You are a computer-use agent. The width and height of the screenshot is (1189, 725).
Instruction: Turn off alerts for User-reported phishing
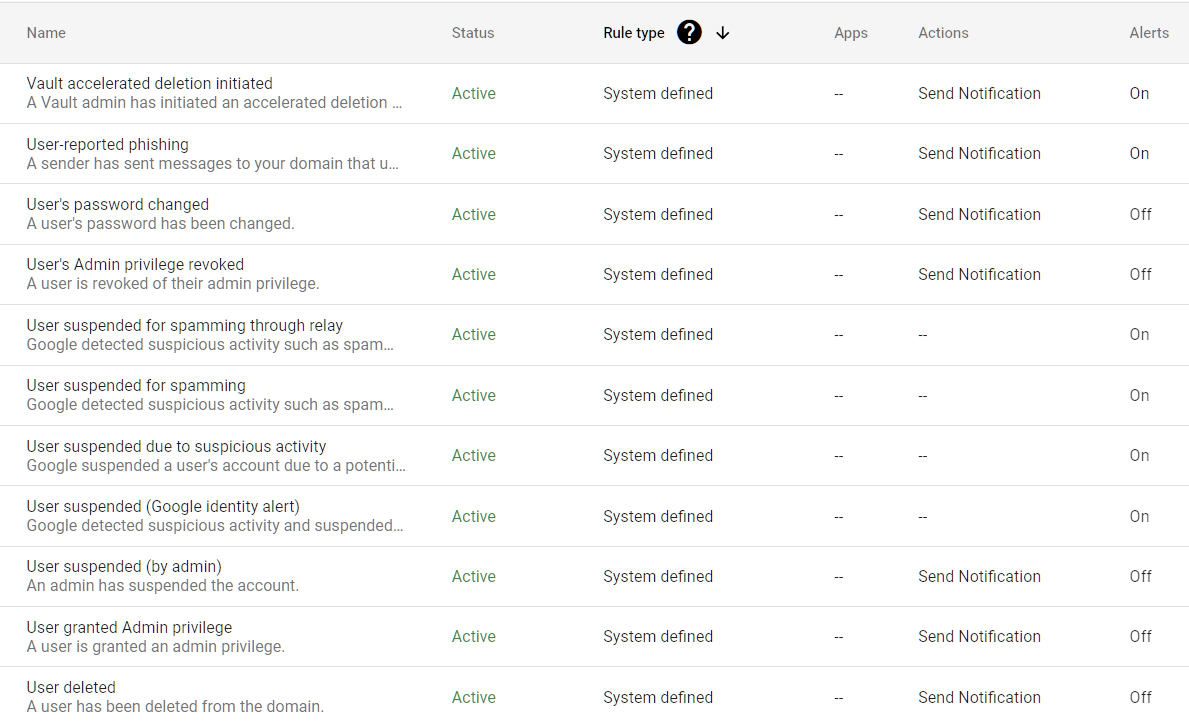pyautogui.click(x=1139, y=153)
